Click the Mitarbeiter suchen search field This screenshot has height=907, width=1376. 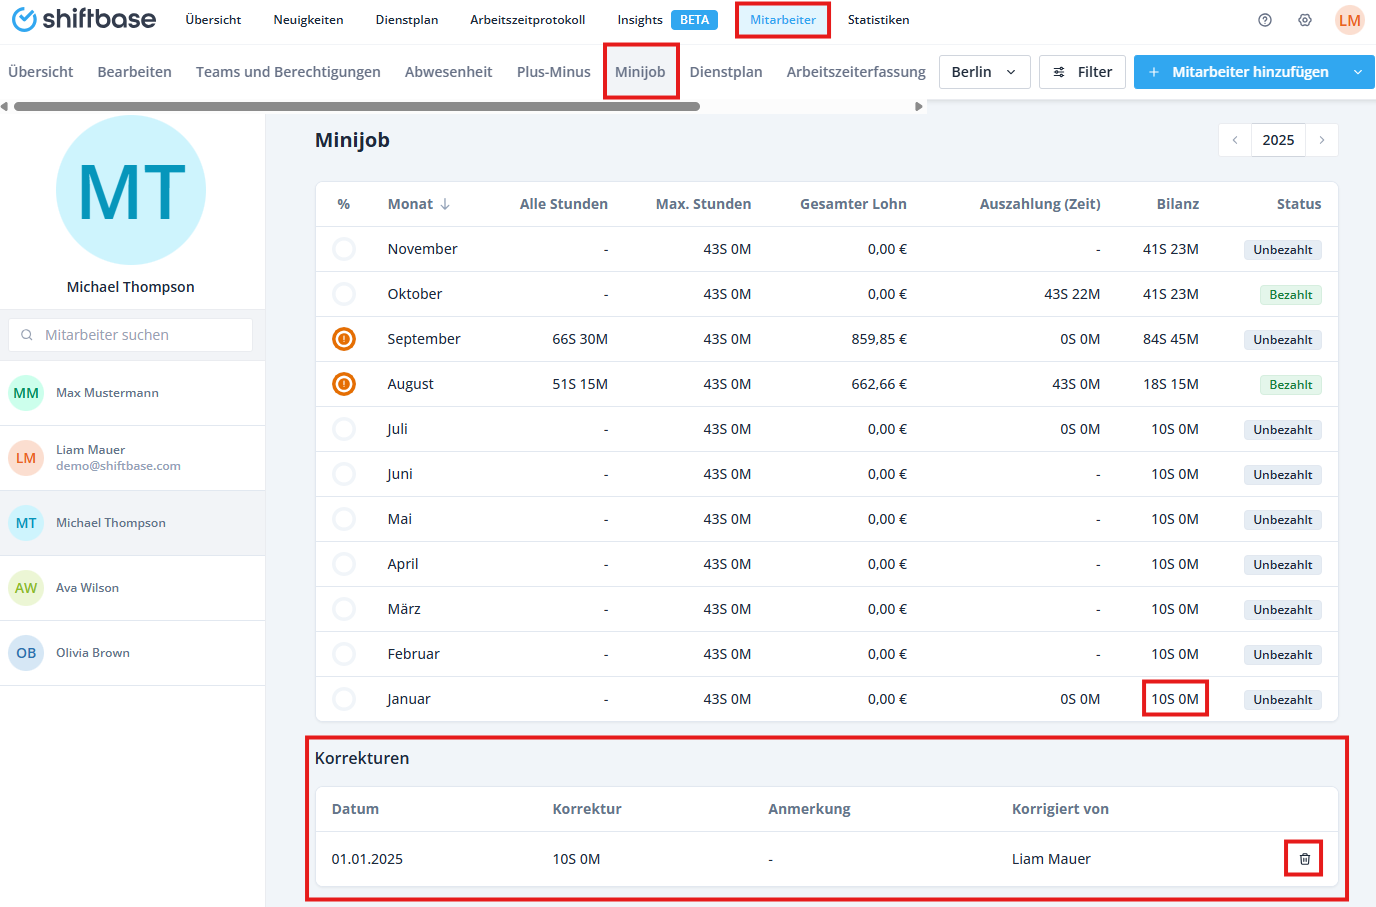pos(131,335)
